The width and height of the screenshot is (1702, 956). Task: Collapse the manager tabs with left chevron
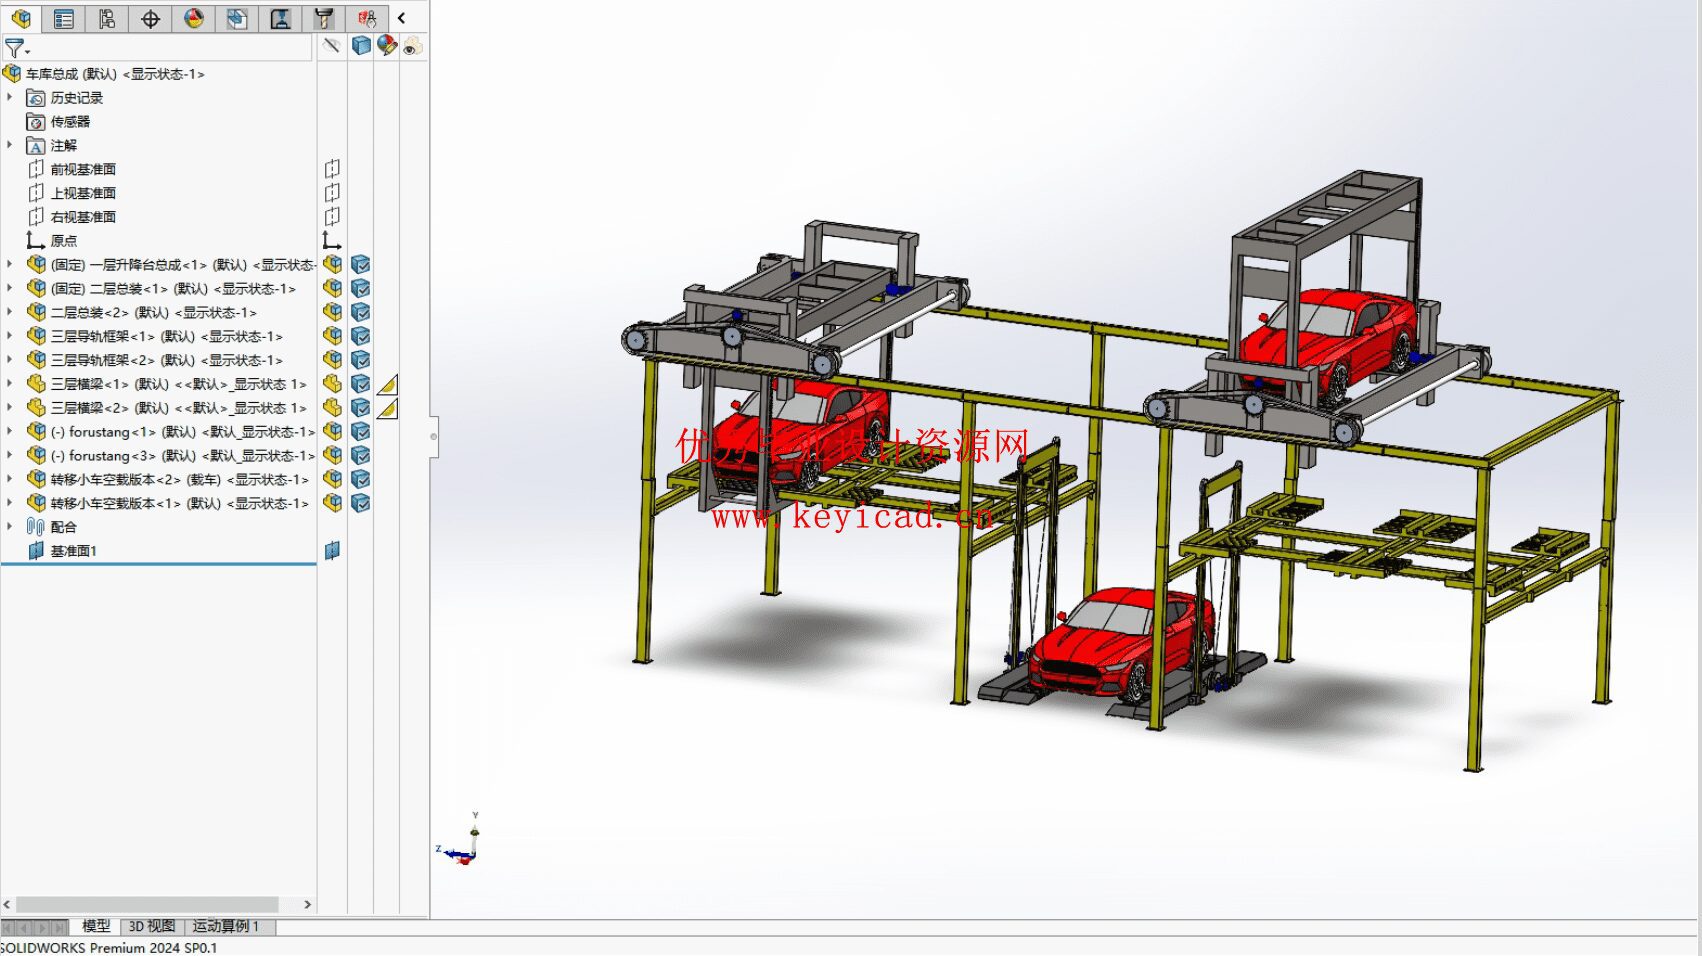pos(402,18)
